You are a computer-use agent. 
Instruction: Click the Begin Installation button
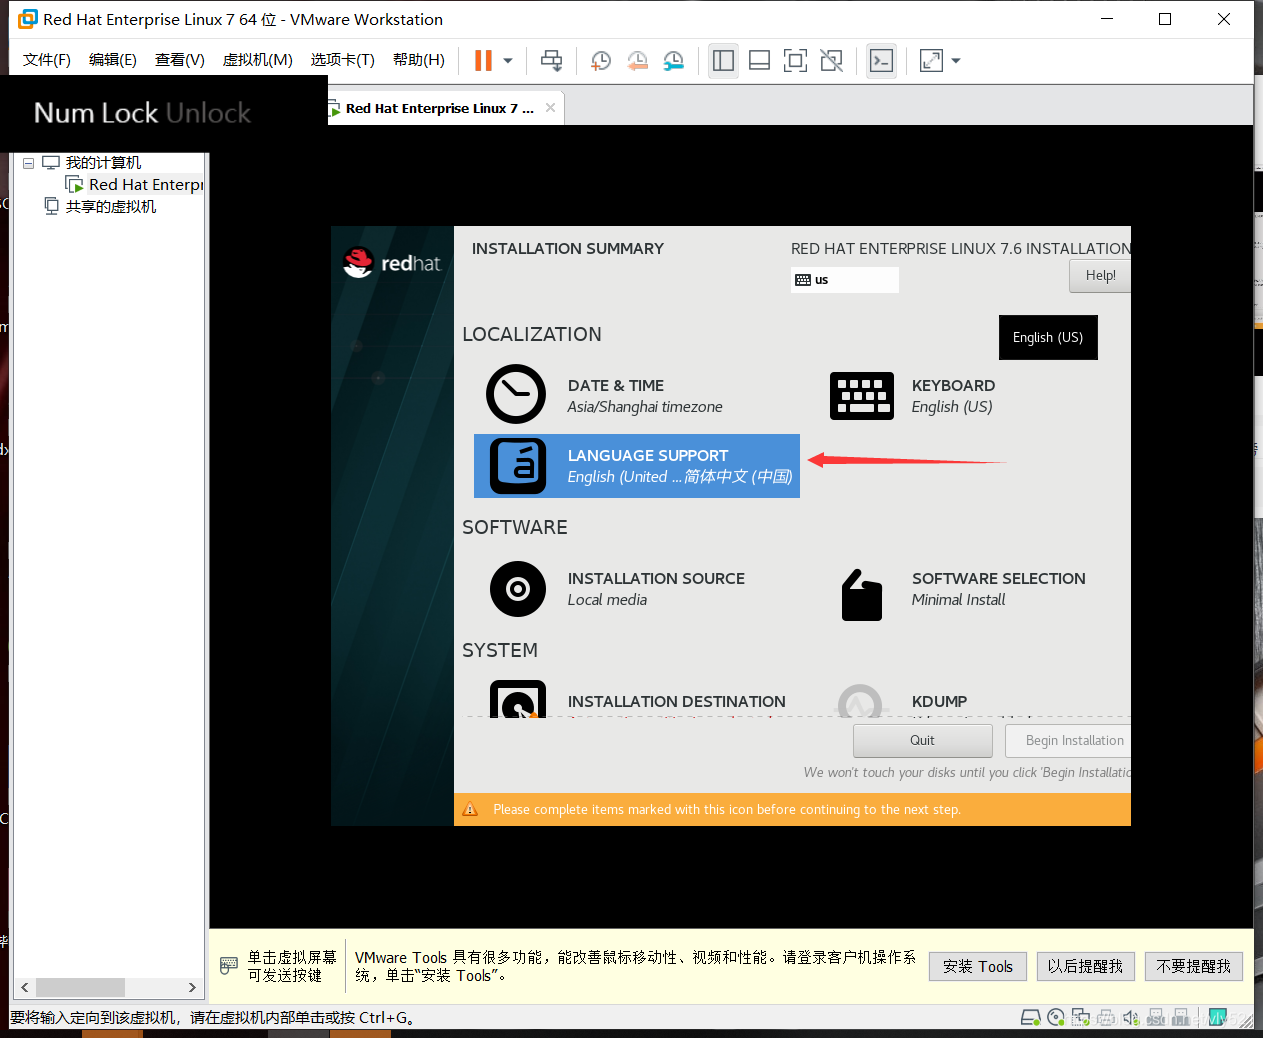coord(1068,741)
